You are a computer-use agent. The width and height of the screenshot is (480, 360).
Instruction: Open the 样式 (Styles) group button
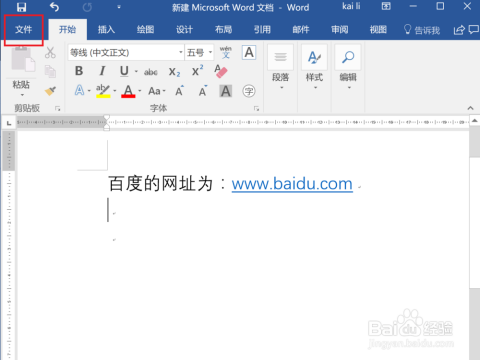coord(314,68)
